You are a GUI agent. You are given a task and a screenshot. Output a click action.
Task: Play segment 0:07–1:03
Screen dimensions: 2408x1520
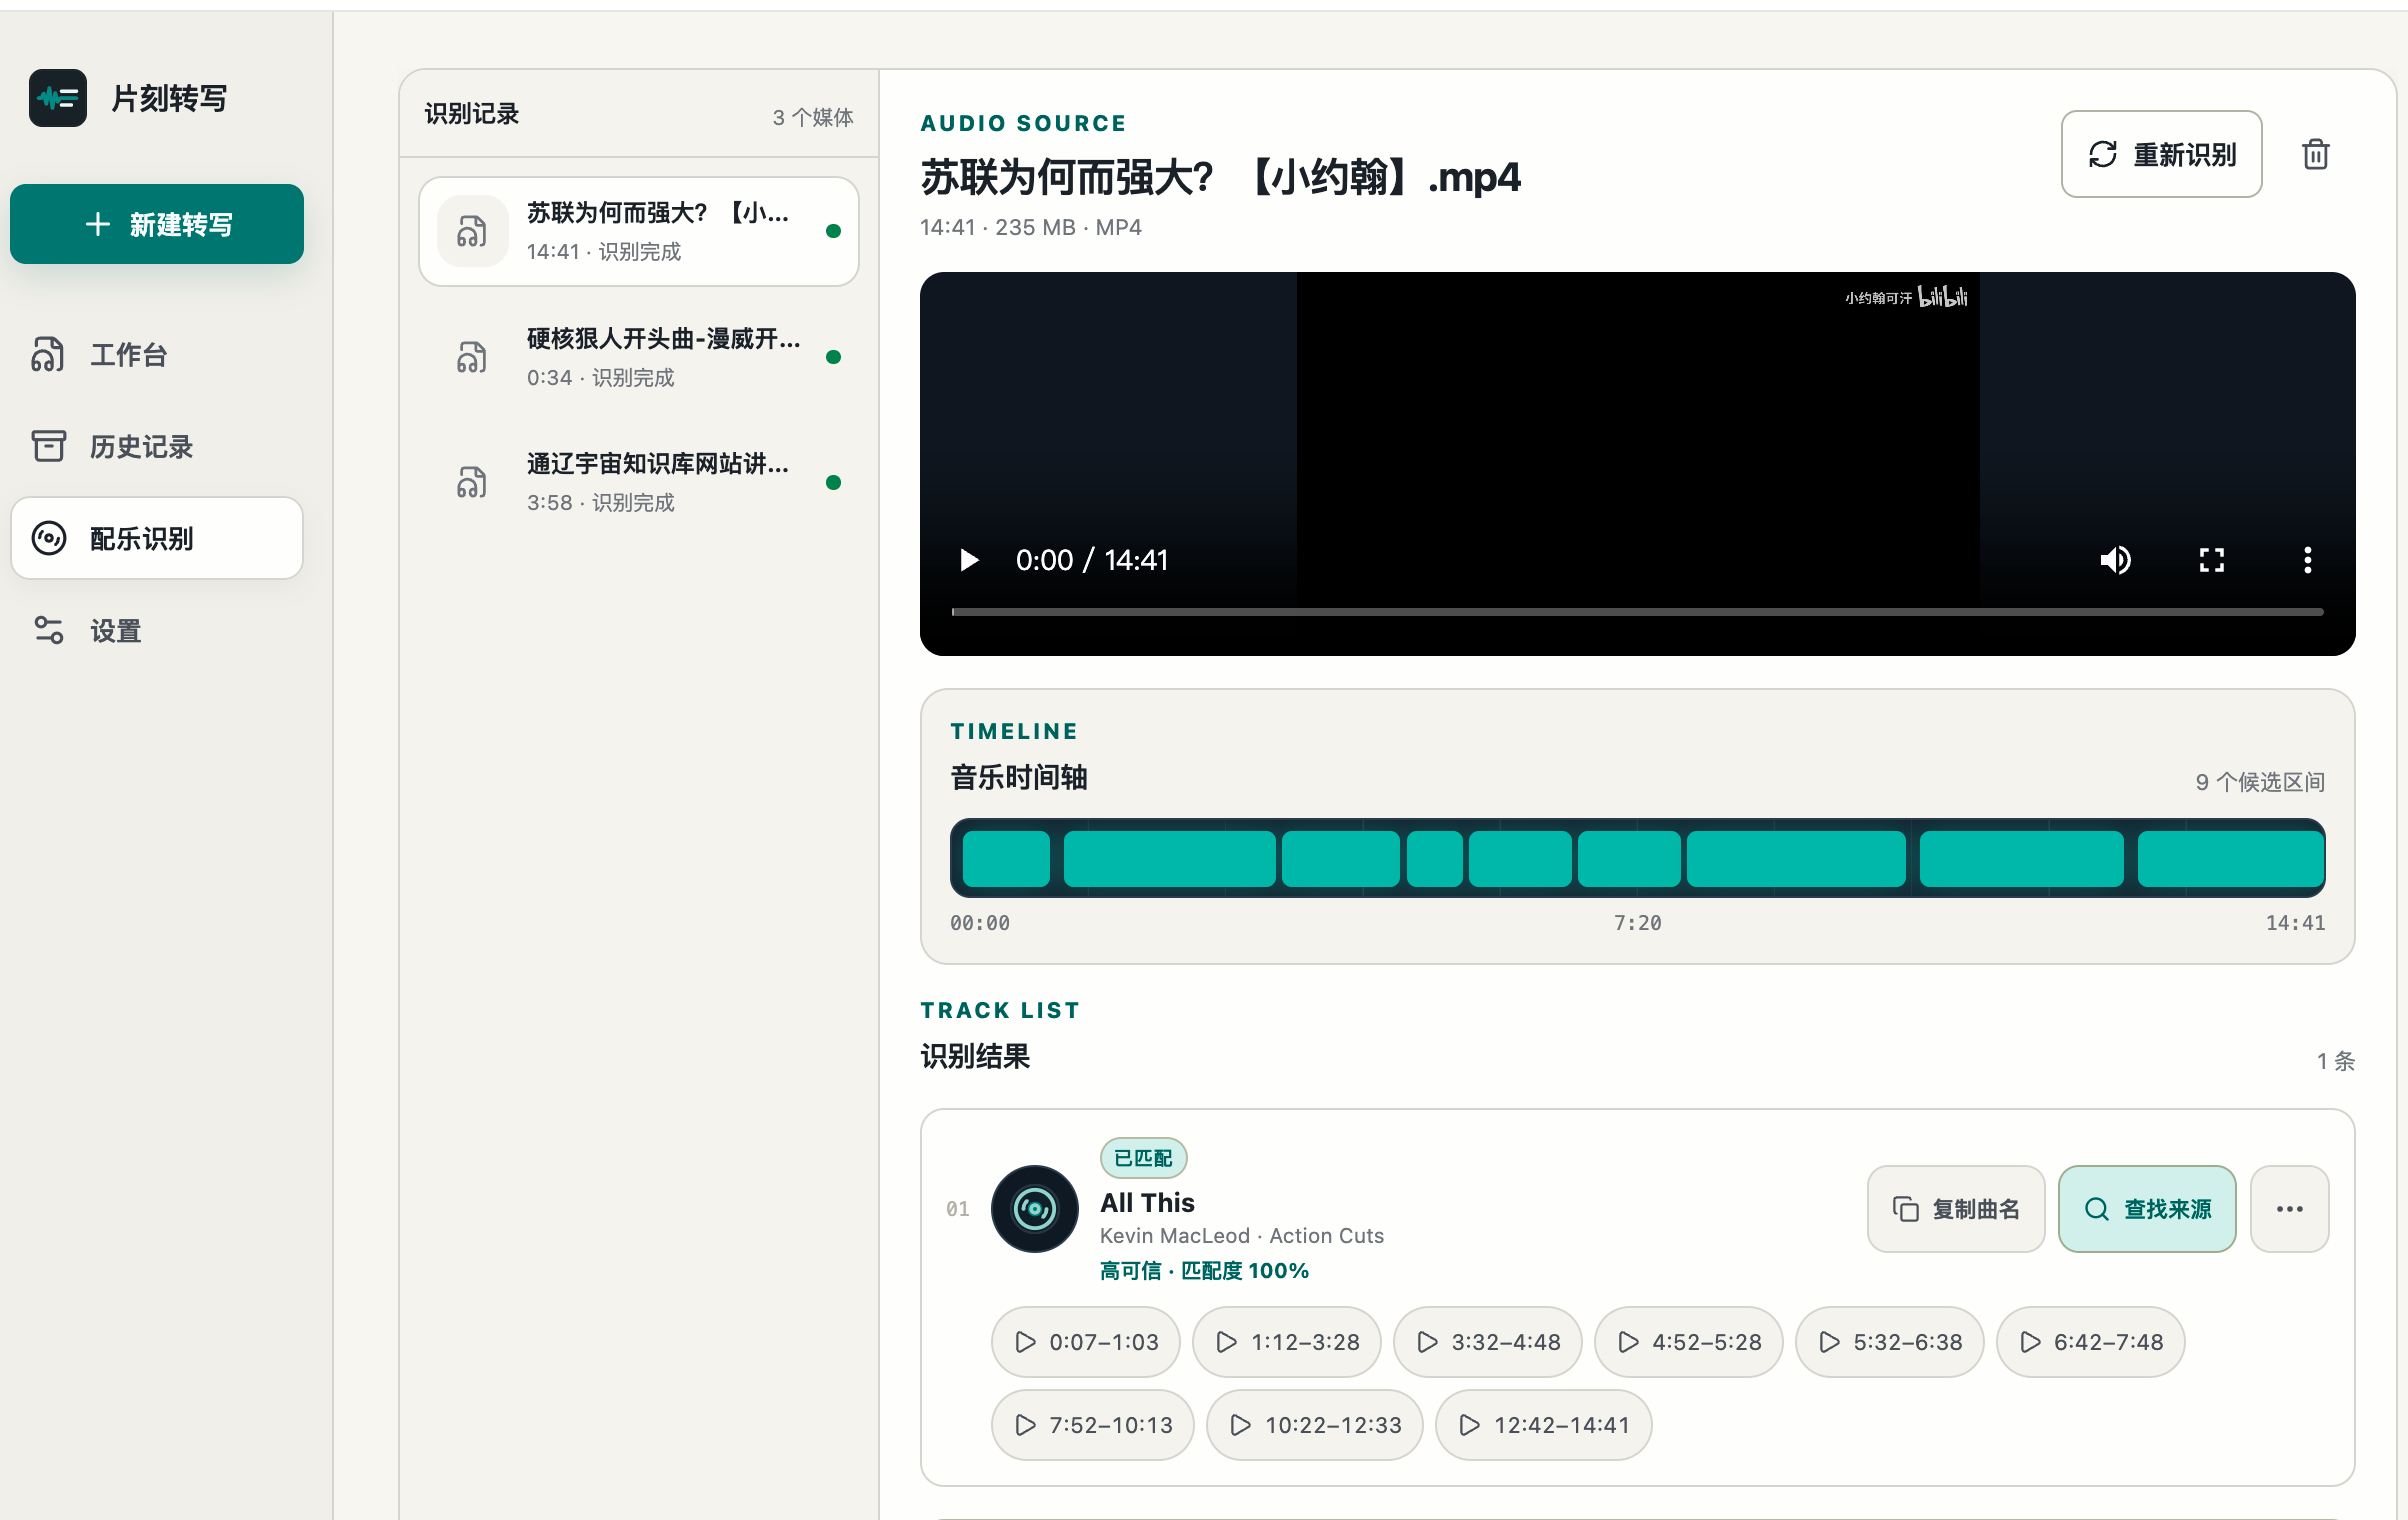[x=1086, y=1342]
